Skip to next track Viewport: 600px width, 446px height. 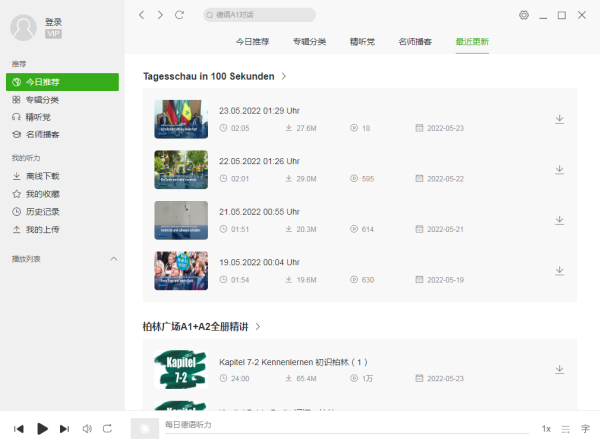pos(65,429)
